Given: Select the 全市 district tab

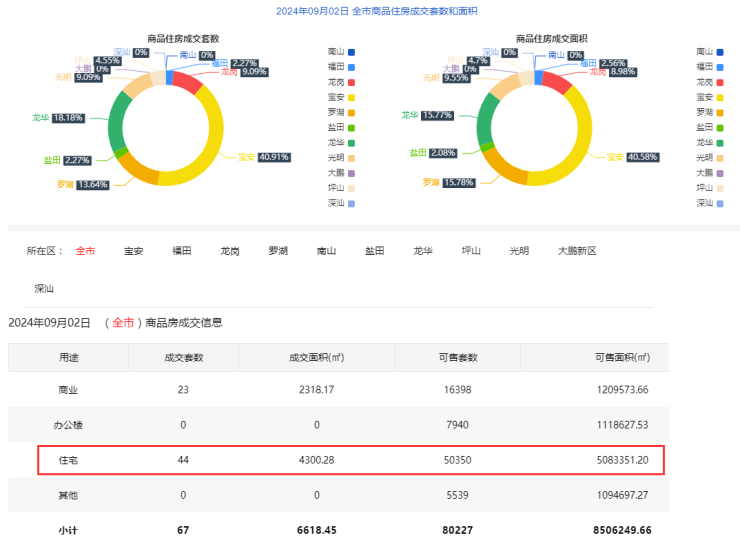Looking at the screenshot, I should [86, 251].
